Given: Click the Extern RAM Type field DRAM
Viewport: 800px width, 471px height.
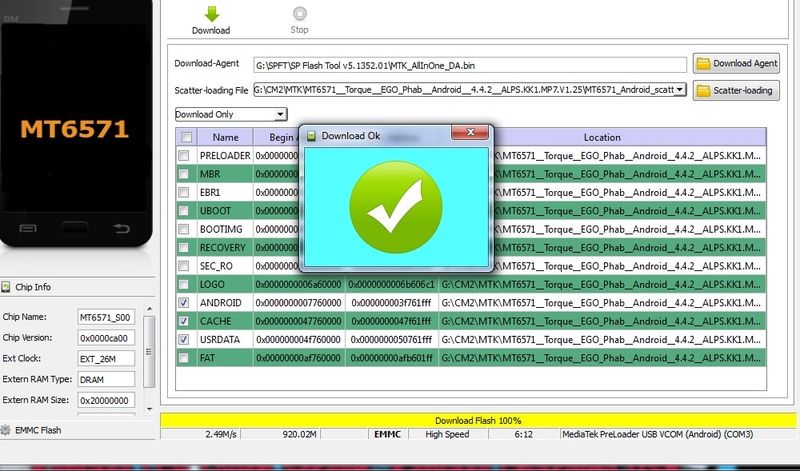Looking at the screenshot, I should (106, 380).
